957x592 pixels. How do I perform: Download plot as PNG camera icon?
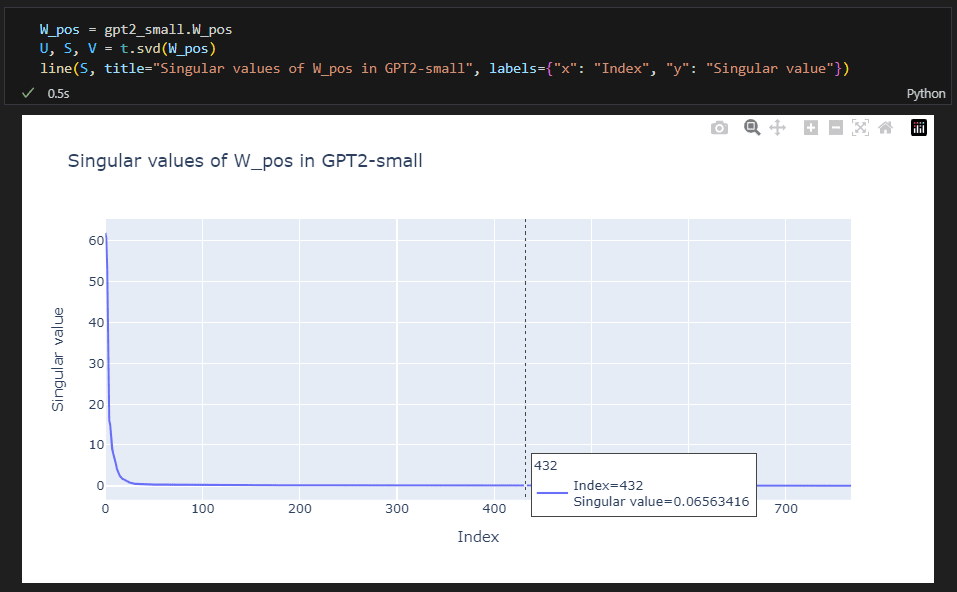coord(720,128)
